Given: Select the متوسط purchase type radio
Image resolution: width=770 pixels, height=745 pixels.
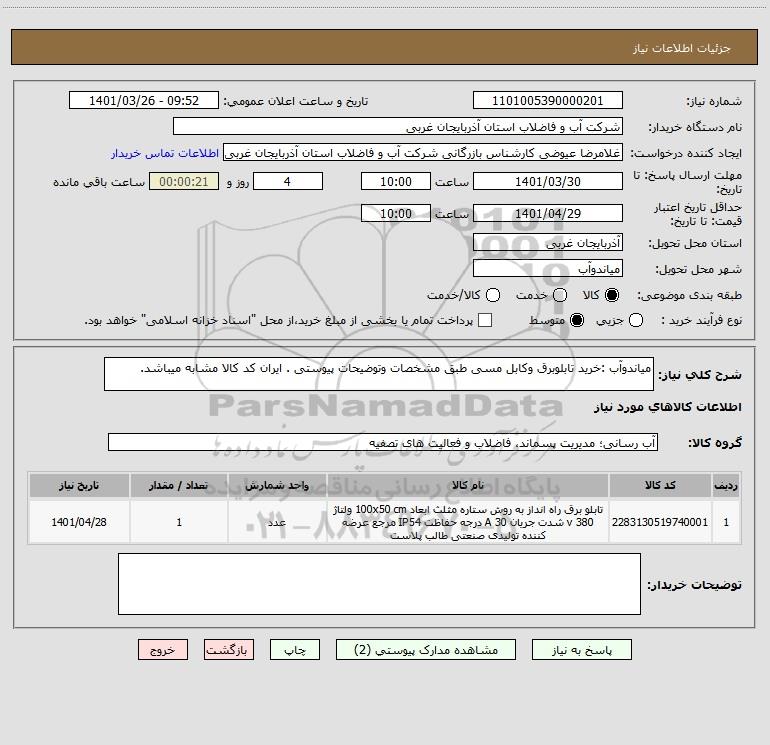Looking at the screenshot, I should tap(577, 320).
